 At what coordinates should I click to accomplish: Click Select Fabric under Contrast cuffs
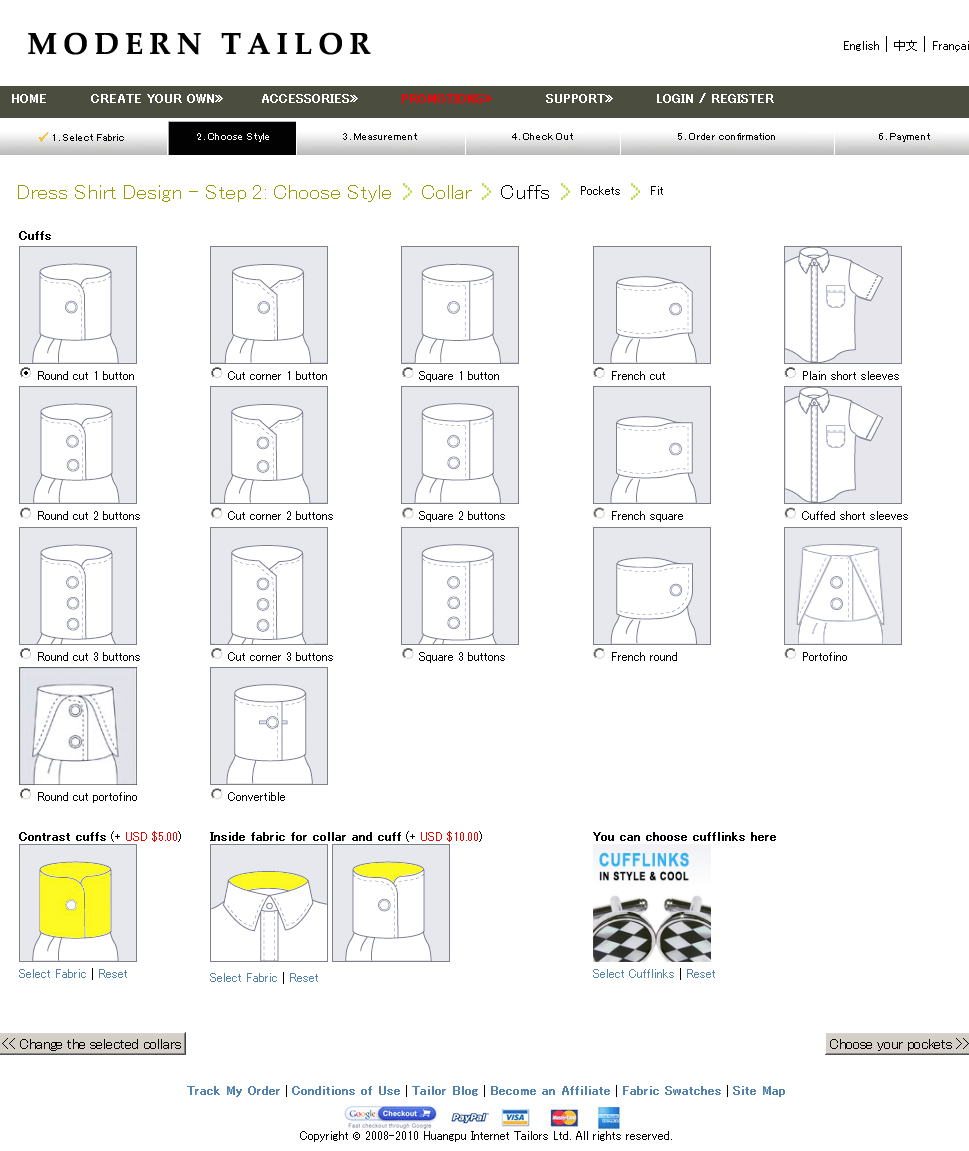52,974
